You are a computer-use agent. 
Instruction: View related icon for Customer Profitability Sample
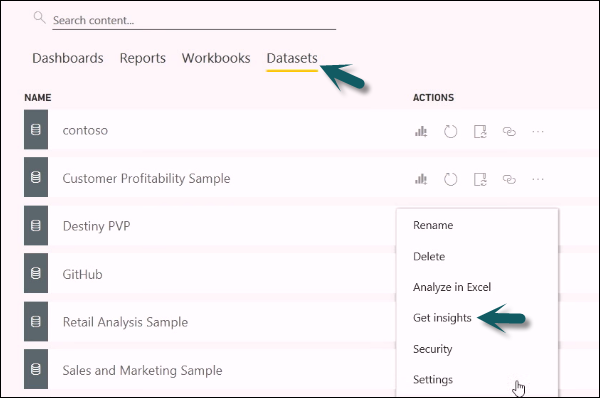click(509, 179)
